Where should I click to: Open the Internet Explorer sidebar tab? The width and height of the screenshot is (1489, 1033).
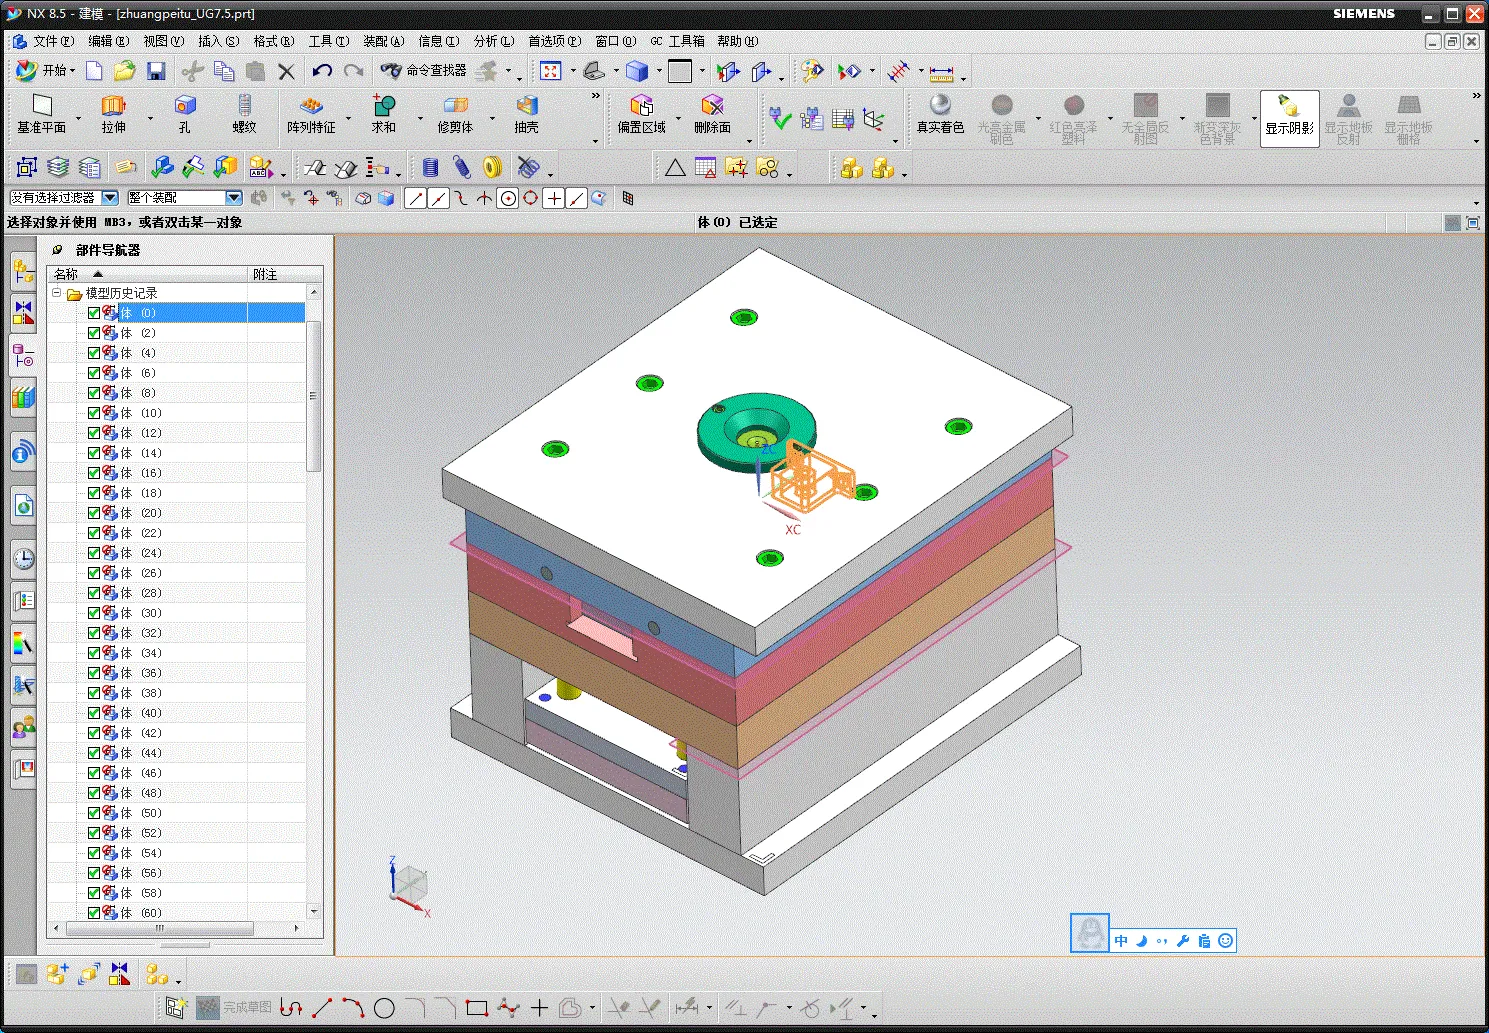(23, 506)
